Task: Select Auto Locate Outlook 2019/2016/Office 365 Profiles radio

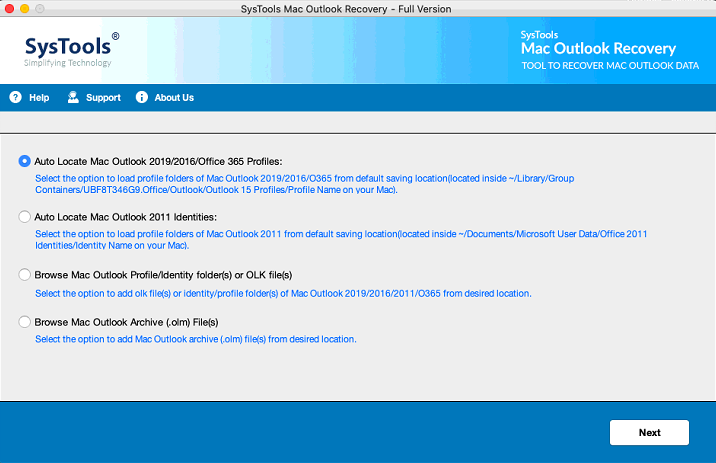Action: click(x=25, y=161)
